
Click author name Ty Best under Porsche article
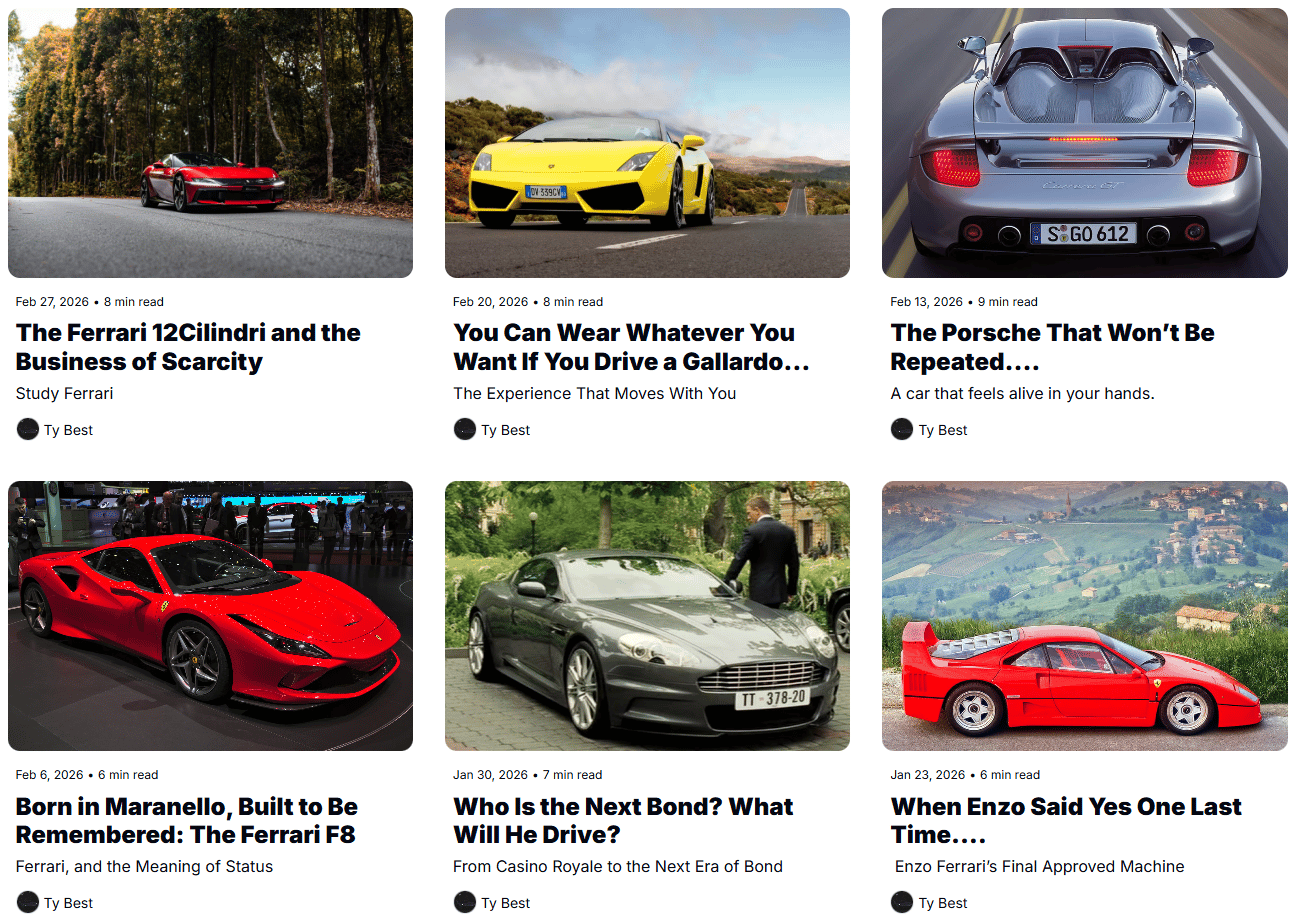(x=943, y=430)
